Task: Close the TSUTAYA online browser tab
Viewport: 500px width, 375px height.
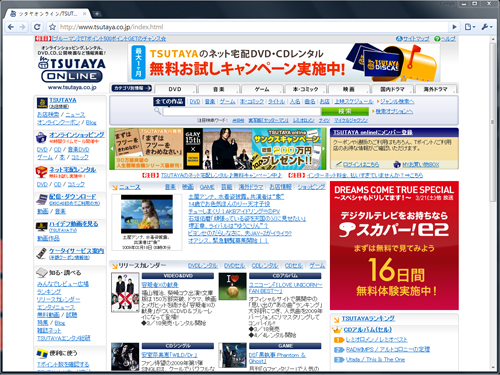Action: pyautogui.click(x=85, y=14)
